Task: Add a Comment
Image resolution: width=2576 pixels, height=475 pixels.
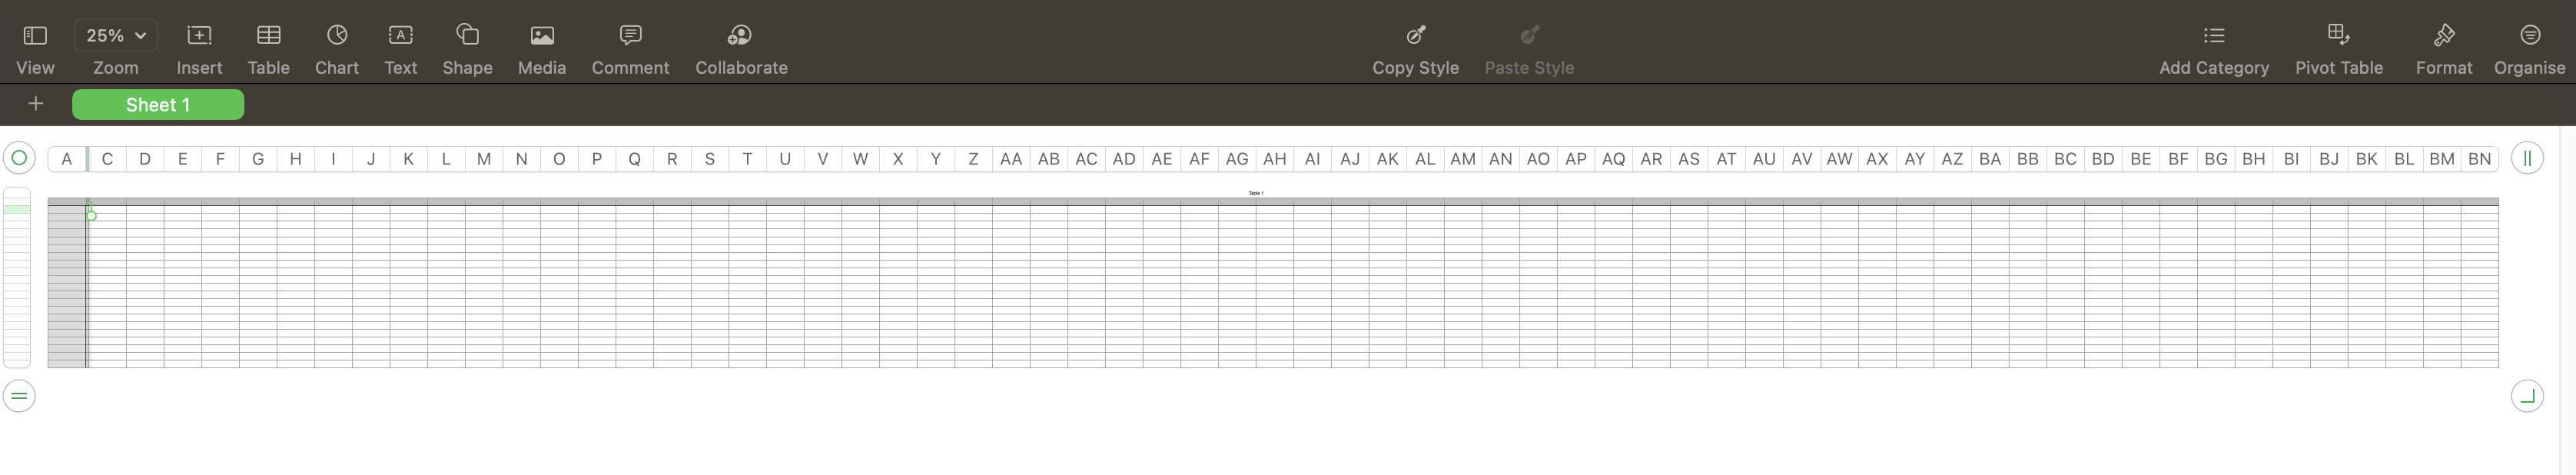Action: [630, 48]
